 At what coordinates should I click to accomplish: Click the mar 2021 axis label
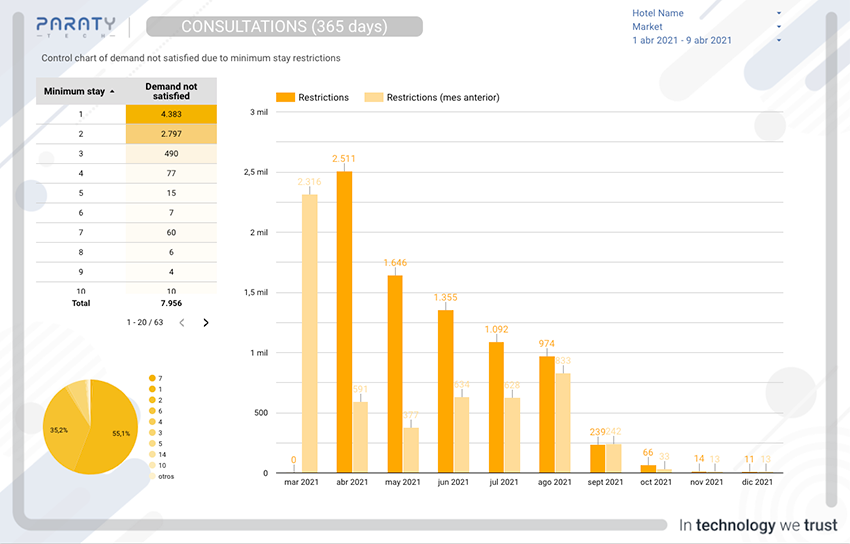[301, 482]
